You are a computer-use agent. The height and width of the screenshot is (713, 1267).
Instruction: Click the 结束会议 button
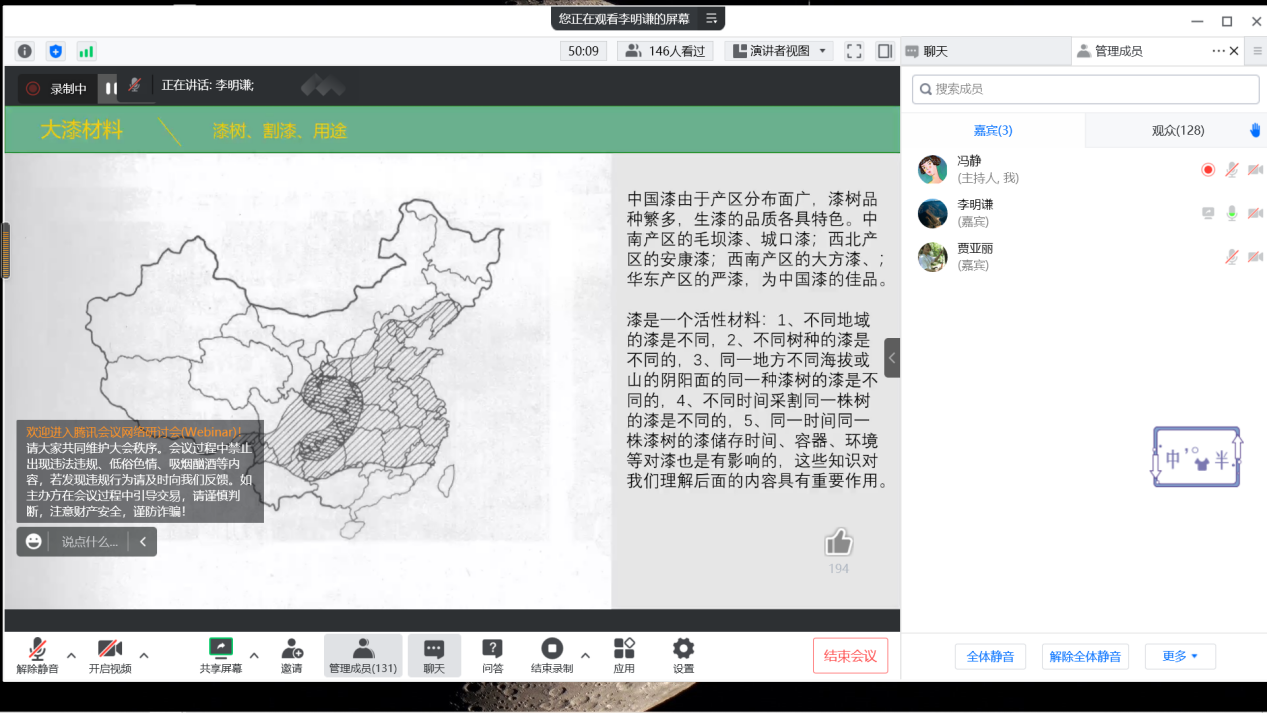pos(850,656)
